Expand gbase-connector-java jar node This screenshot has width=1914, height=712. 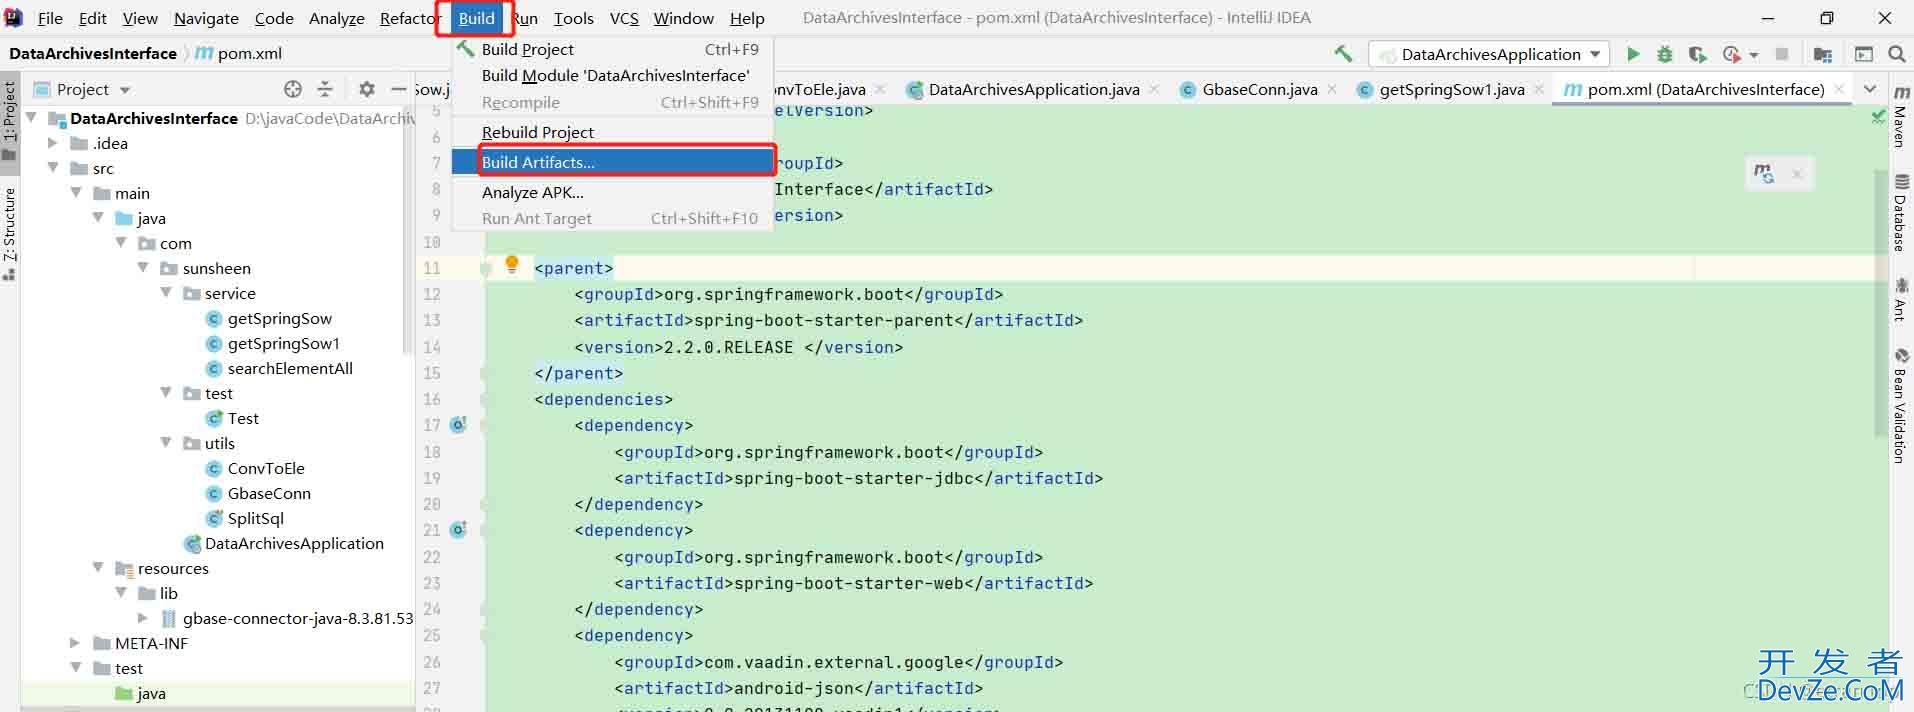point(143,618)
